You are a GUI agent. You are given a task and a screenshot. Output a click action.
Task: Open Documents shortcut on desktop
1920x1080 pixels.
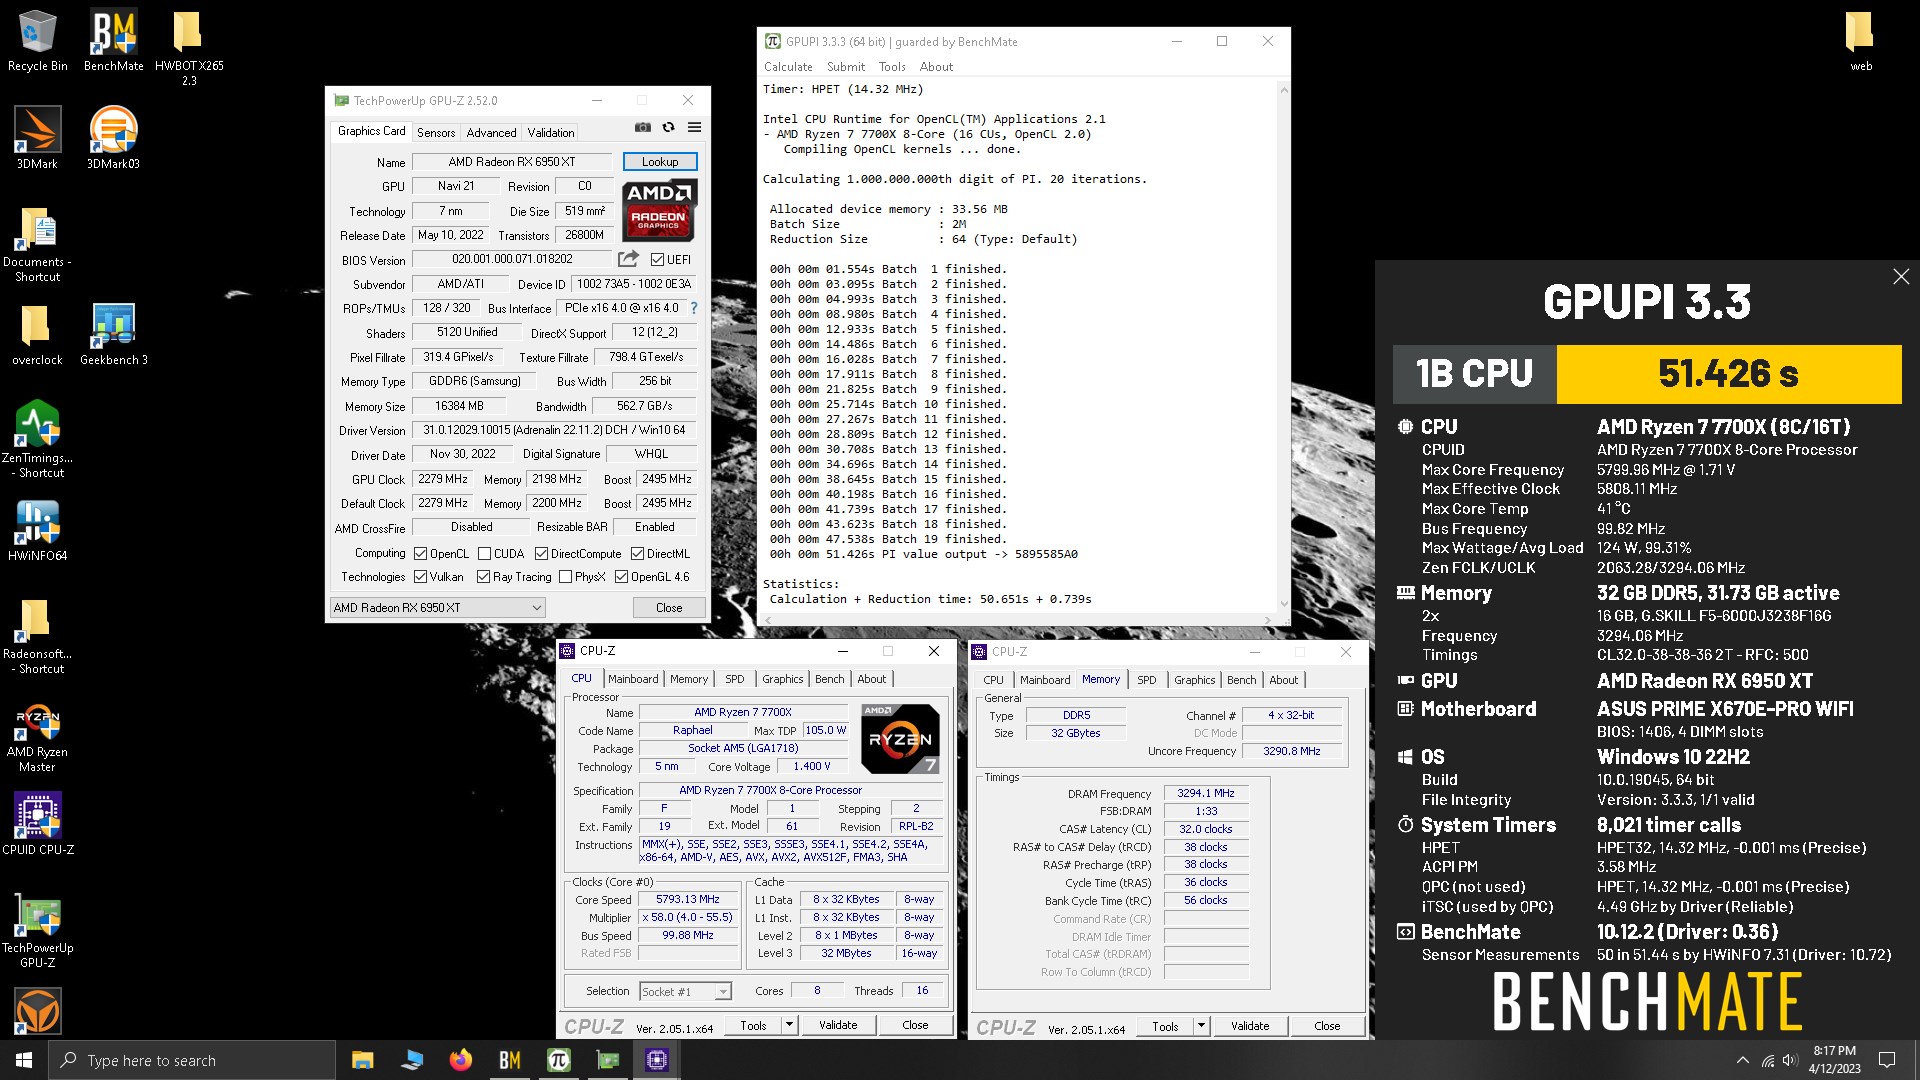pyautogui.click(x=37, y=245)
